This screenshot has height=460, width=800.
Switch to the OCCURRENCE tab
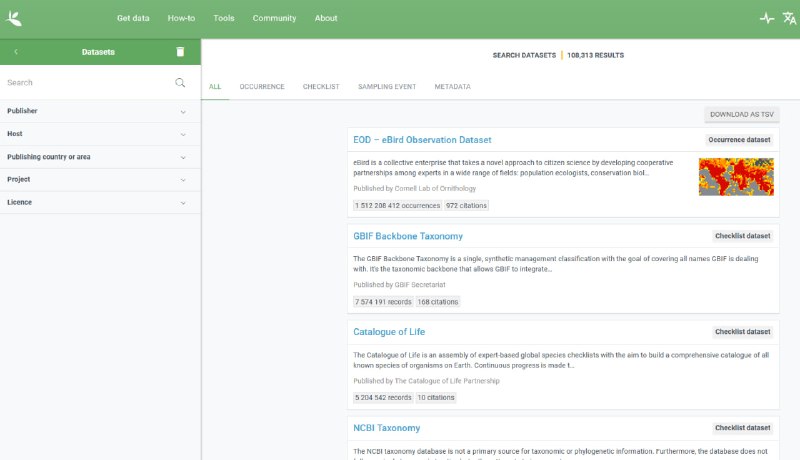(262, 87)
